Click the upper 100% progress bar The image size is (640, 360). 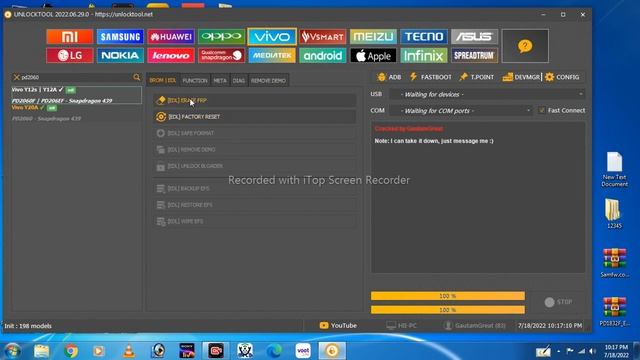click(x=448, y=296)
